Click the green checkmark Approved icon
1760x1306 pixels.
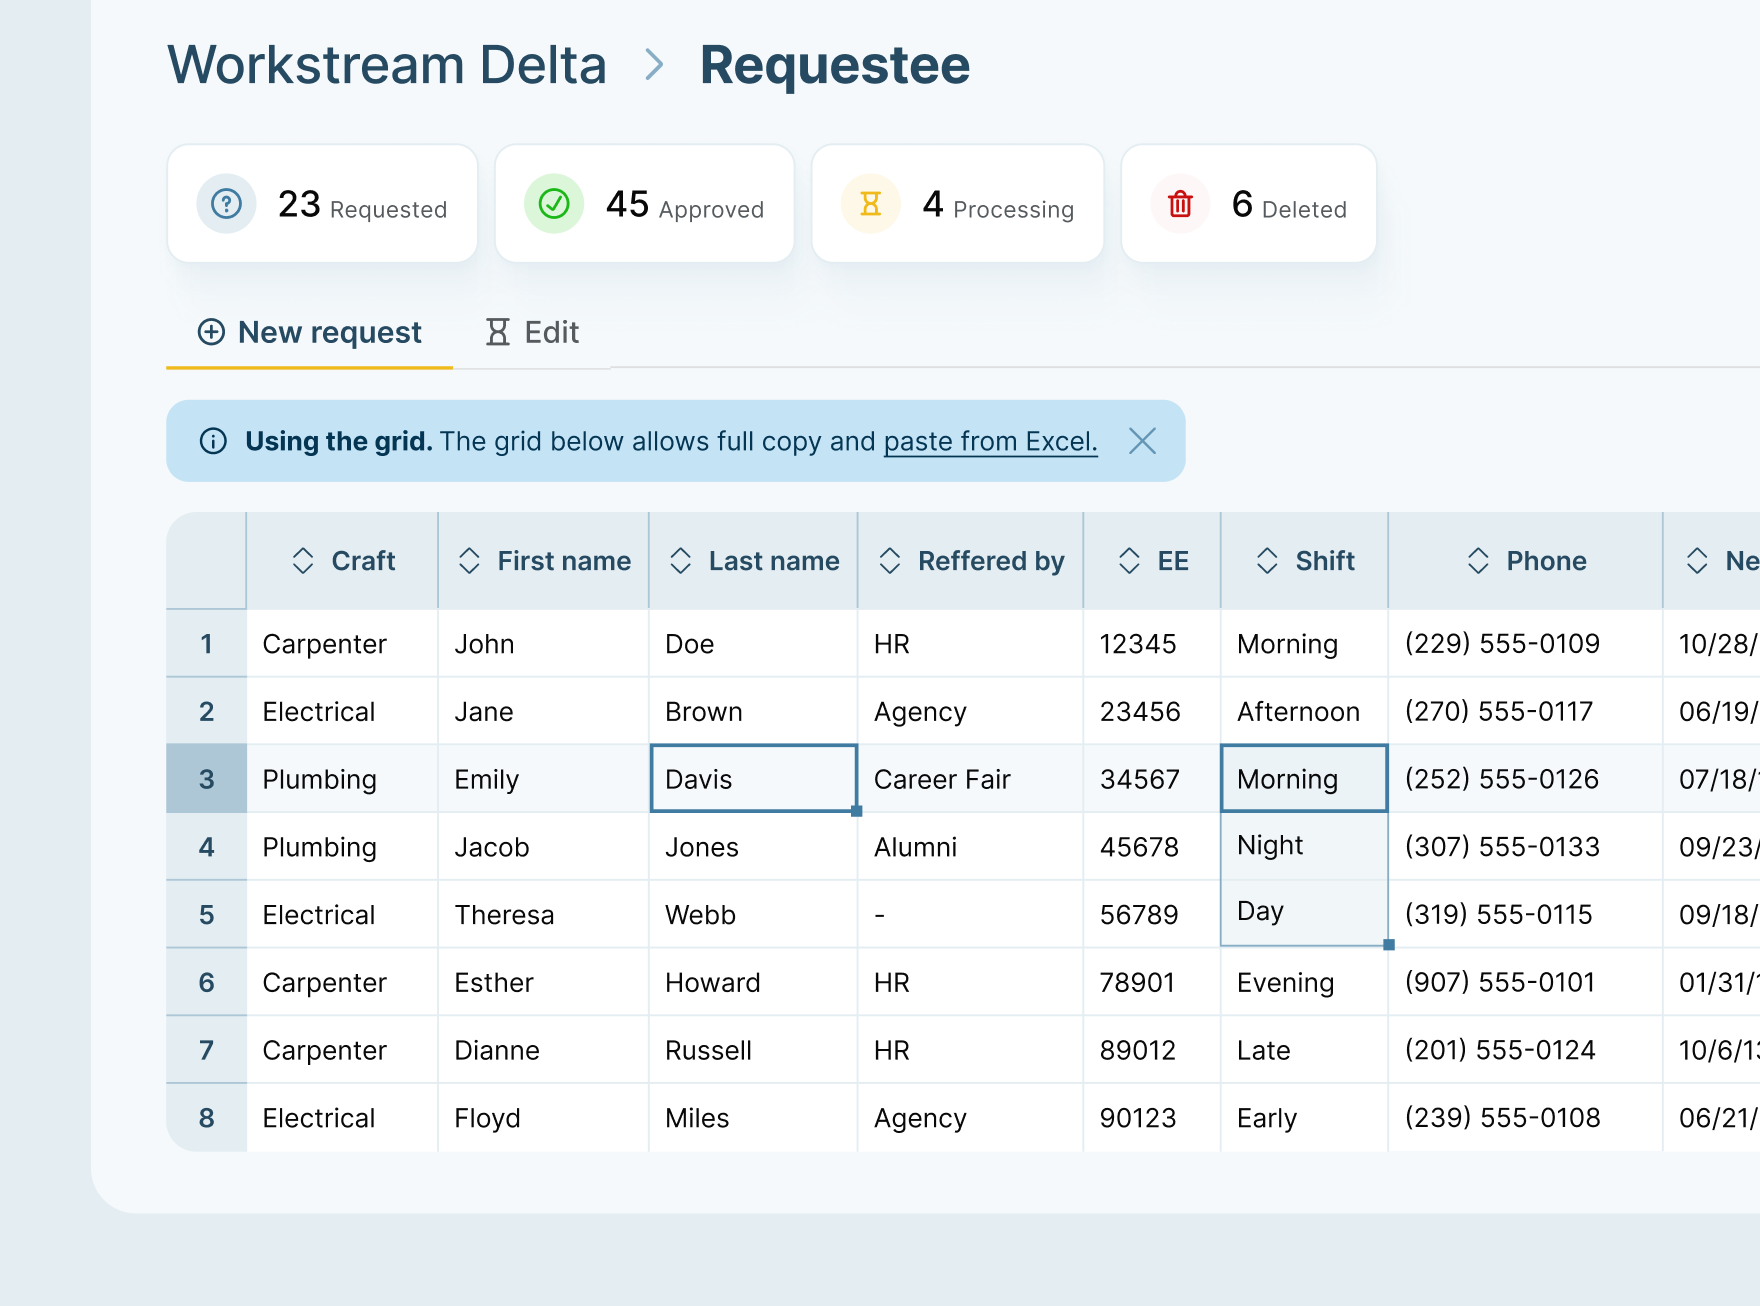[554, 204]
